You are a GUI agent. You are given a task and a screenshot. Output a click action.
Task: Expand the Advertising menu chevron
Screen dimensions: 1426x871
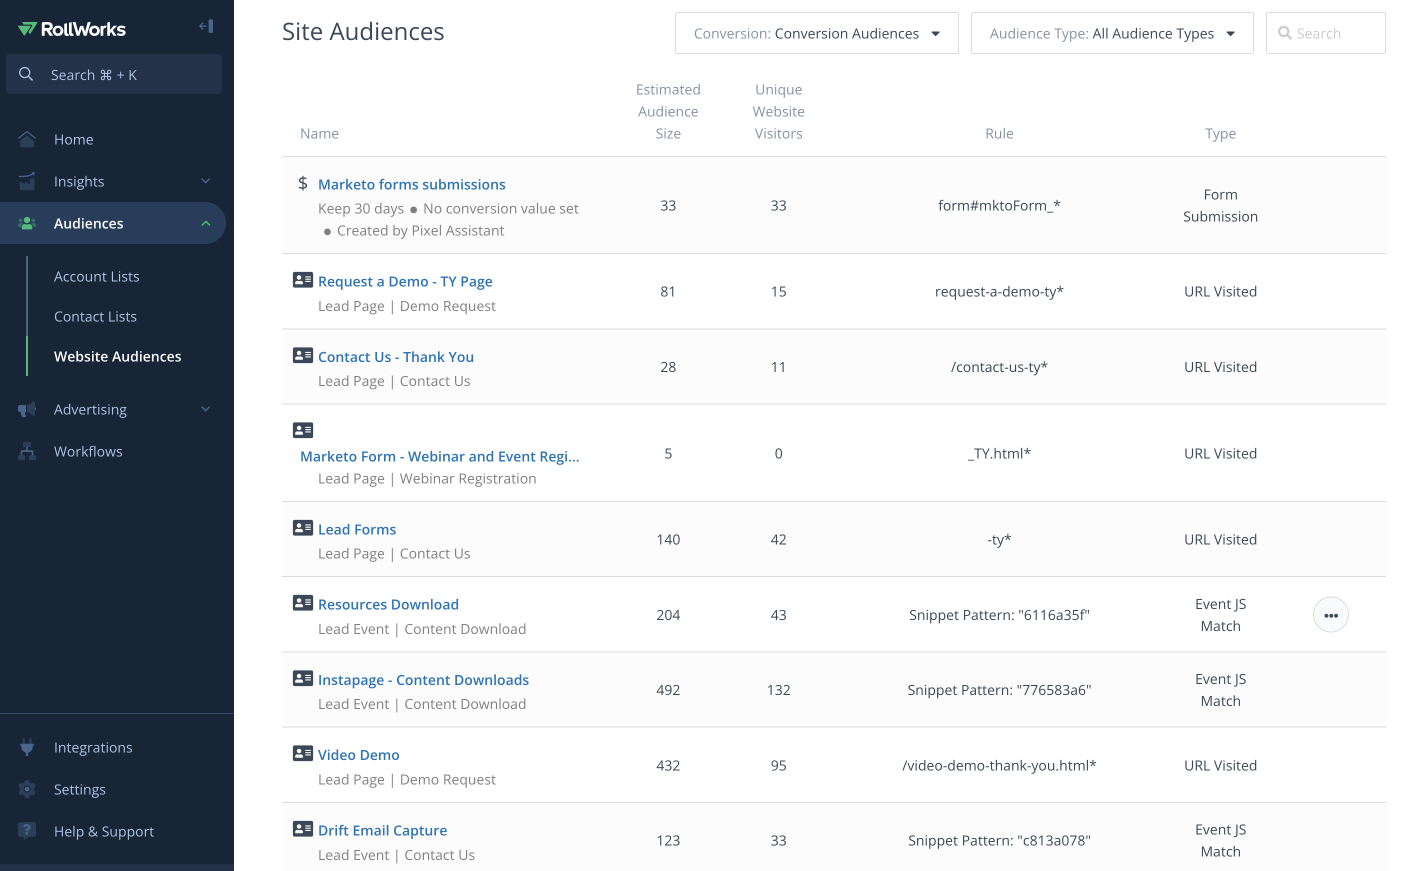[206, 409]
